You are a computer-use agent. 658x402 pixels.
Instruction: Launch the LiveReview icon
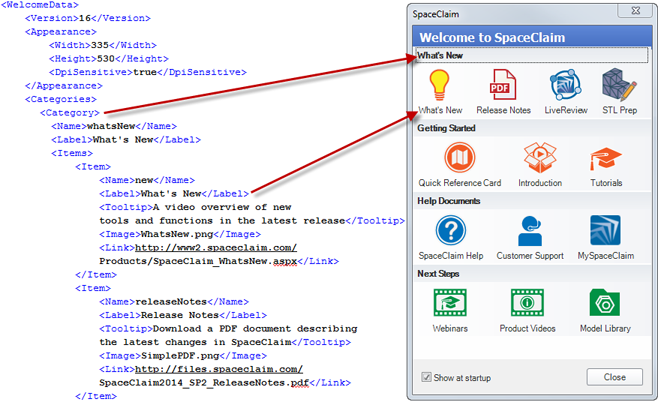[565, 84]
